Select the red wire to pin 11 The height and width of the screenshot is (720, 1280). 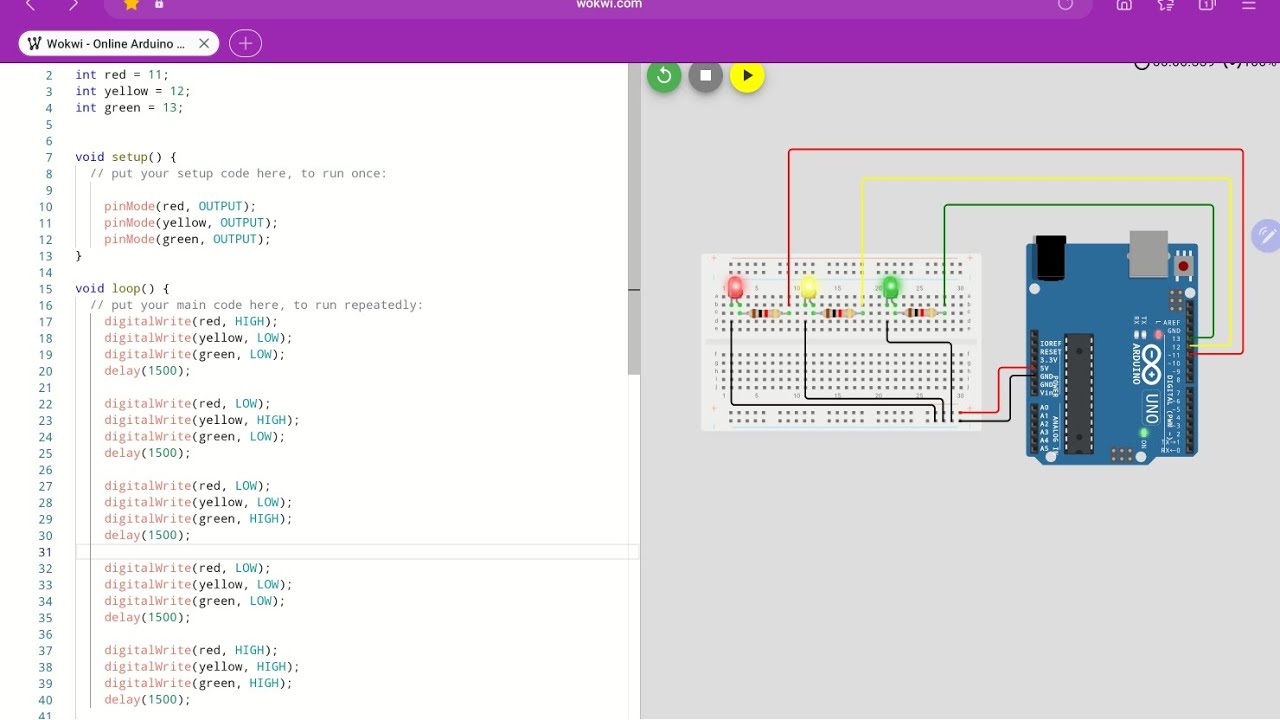click(1015, 150)
